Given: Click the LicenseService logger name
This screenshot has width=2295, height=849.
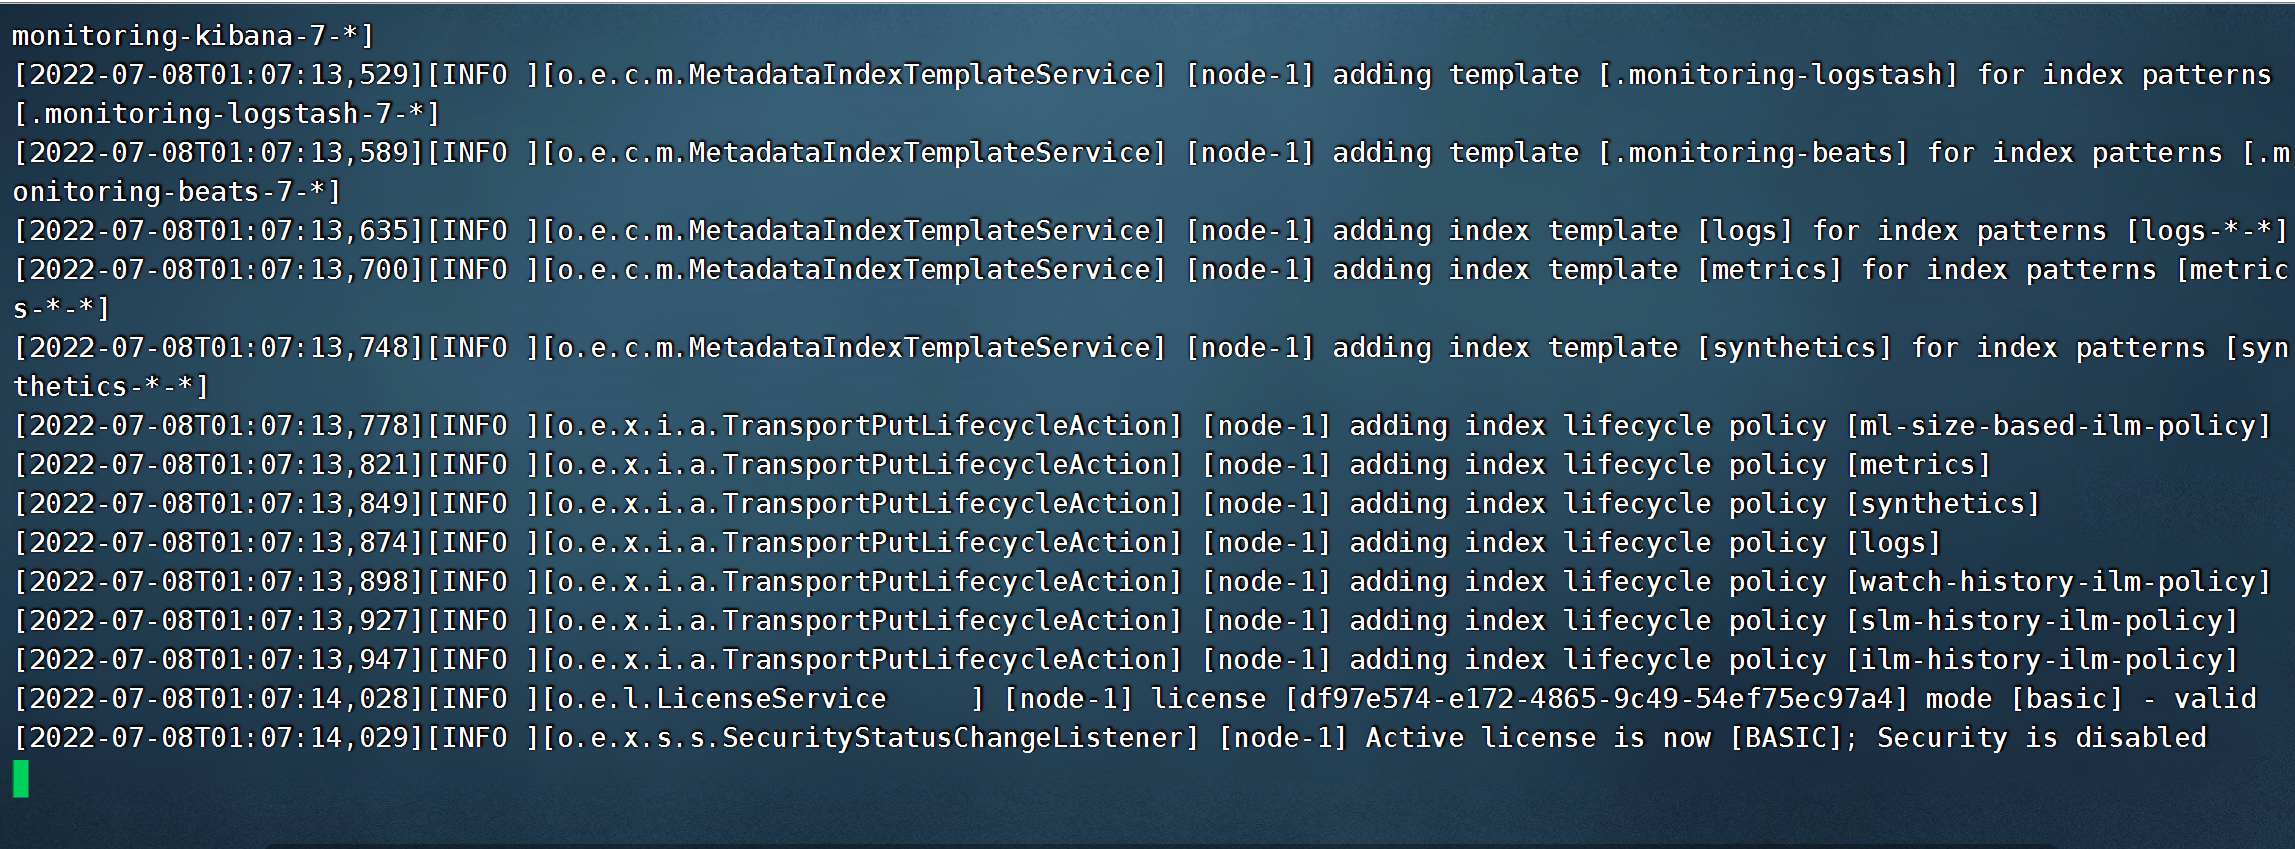Looking at the screenshot, I should point(771,699).
